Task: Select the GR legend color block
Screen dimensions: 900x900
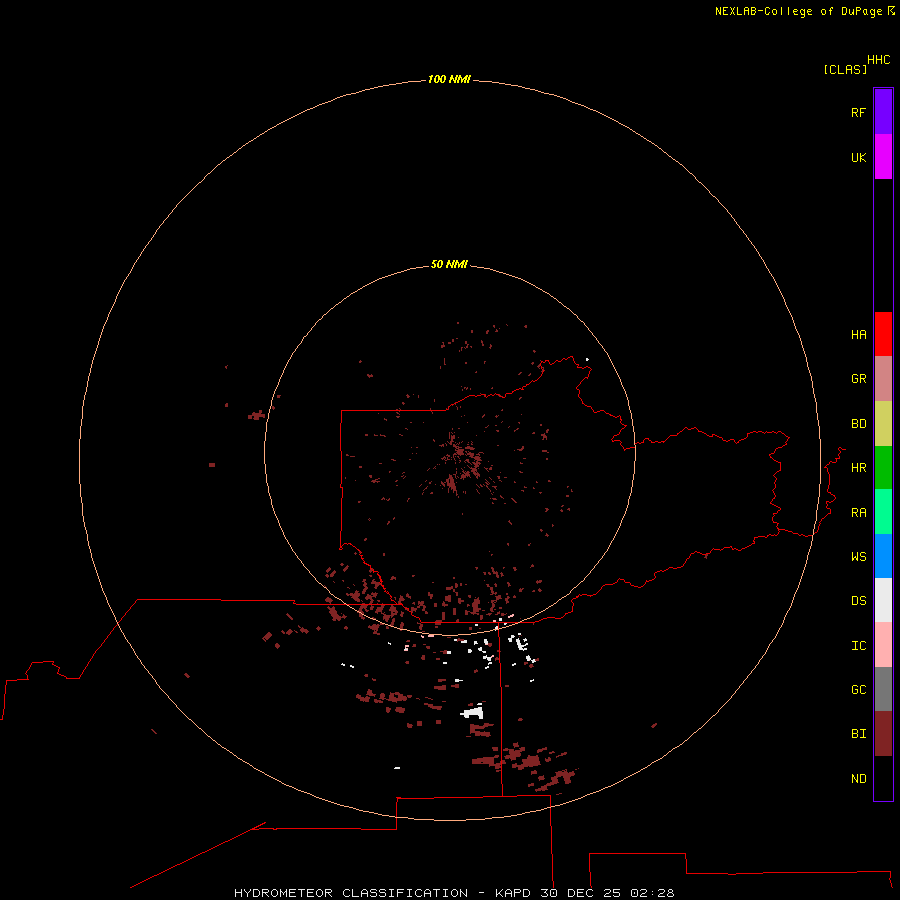Action: point(883,379)
